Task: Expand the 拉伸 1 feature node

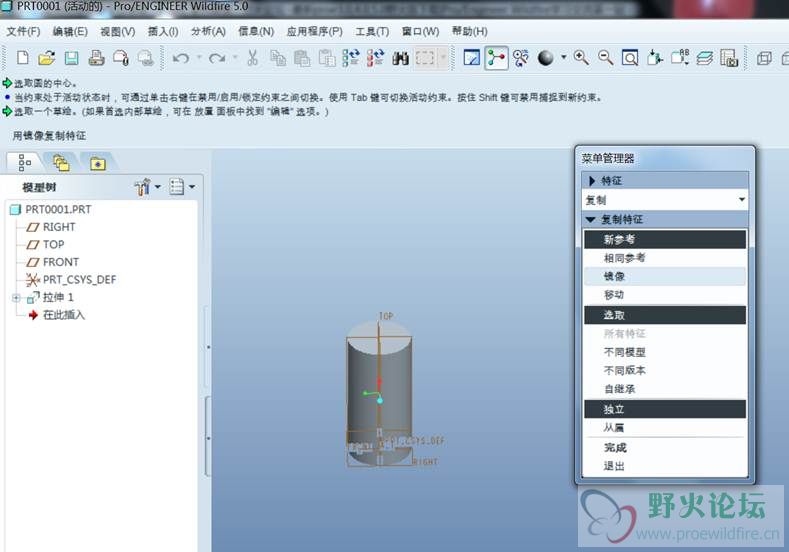Action: tap(16, 298)
